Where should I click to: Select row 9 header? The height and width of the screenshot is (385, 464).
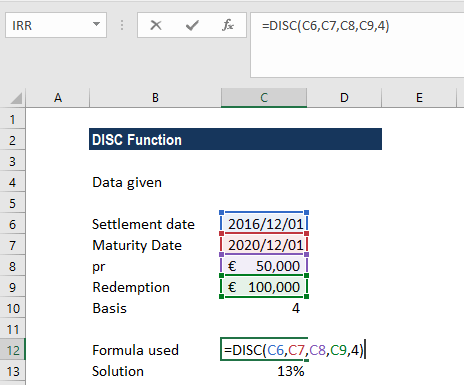point(13,287)
